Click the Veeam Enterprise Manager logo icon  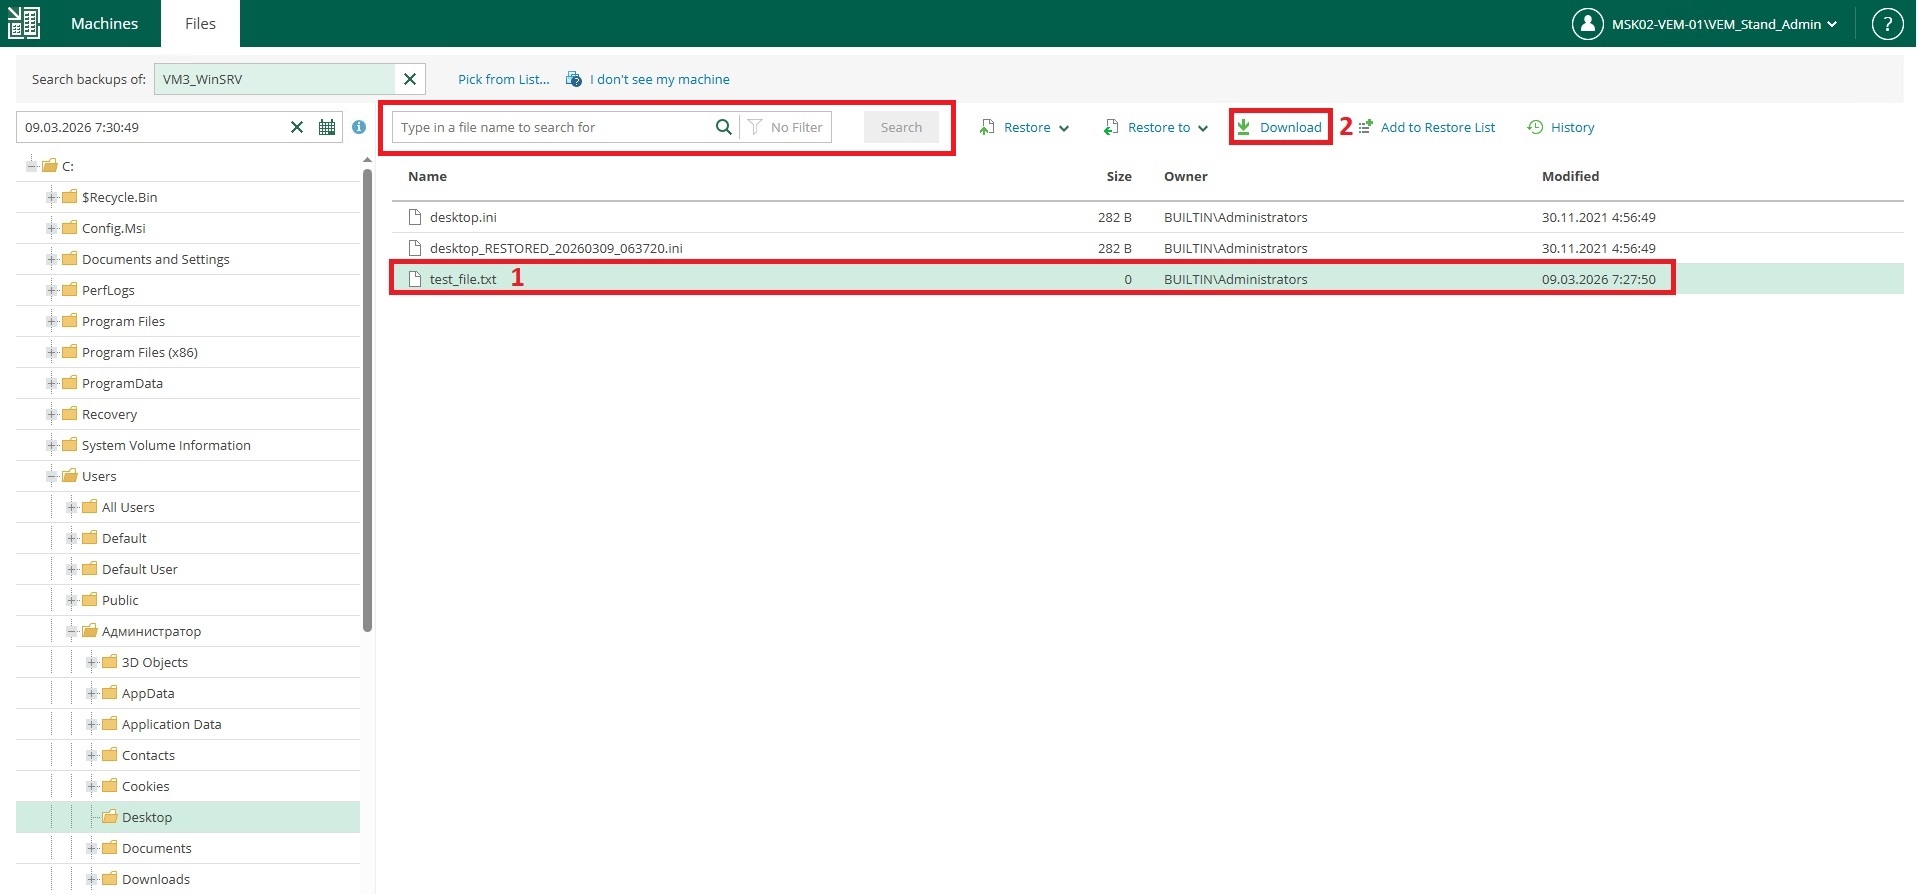pyautogui.click(x=23, y=23)
